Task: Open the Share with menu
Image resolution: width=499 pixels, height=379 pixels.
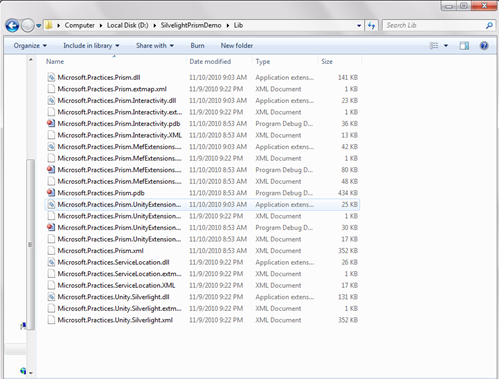Action: click(x=155, y=46)
